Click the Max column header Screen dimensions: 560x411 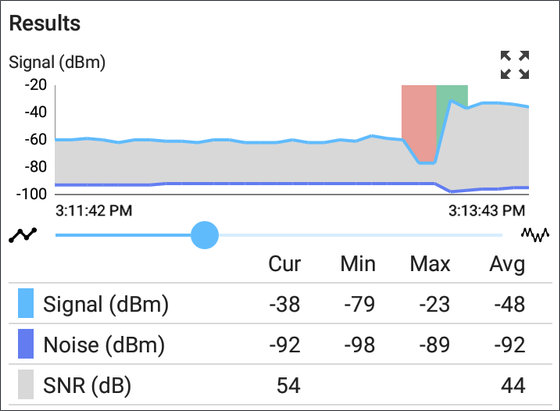tap(430, 264)
